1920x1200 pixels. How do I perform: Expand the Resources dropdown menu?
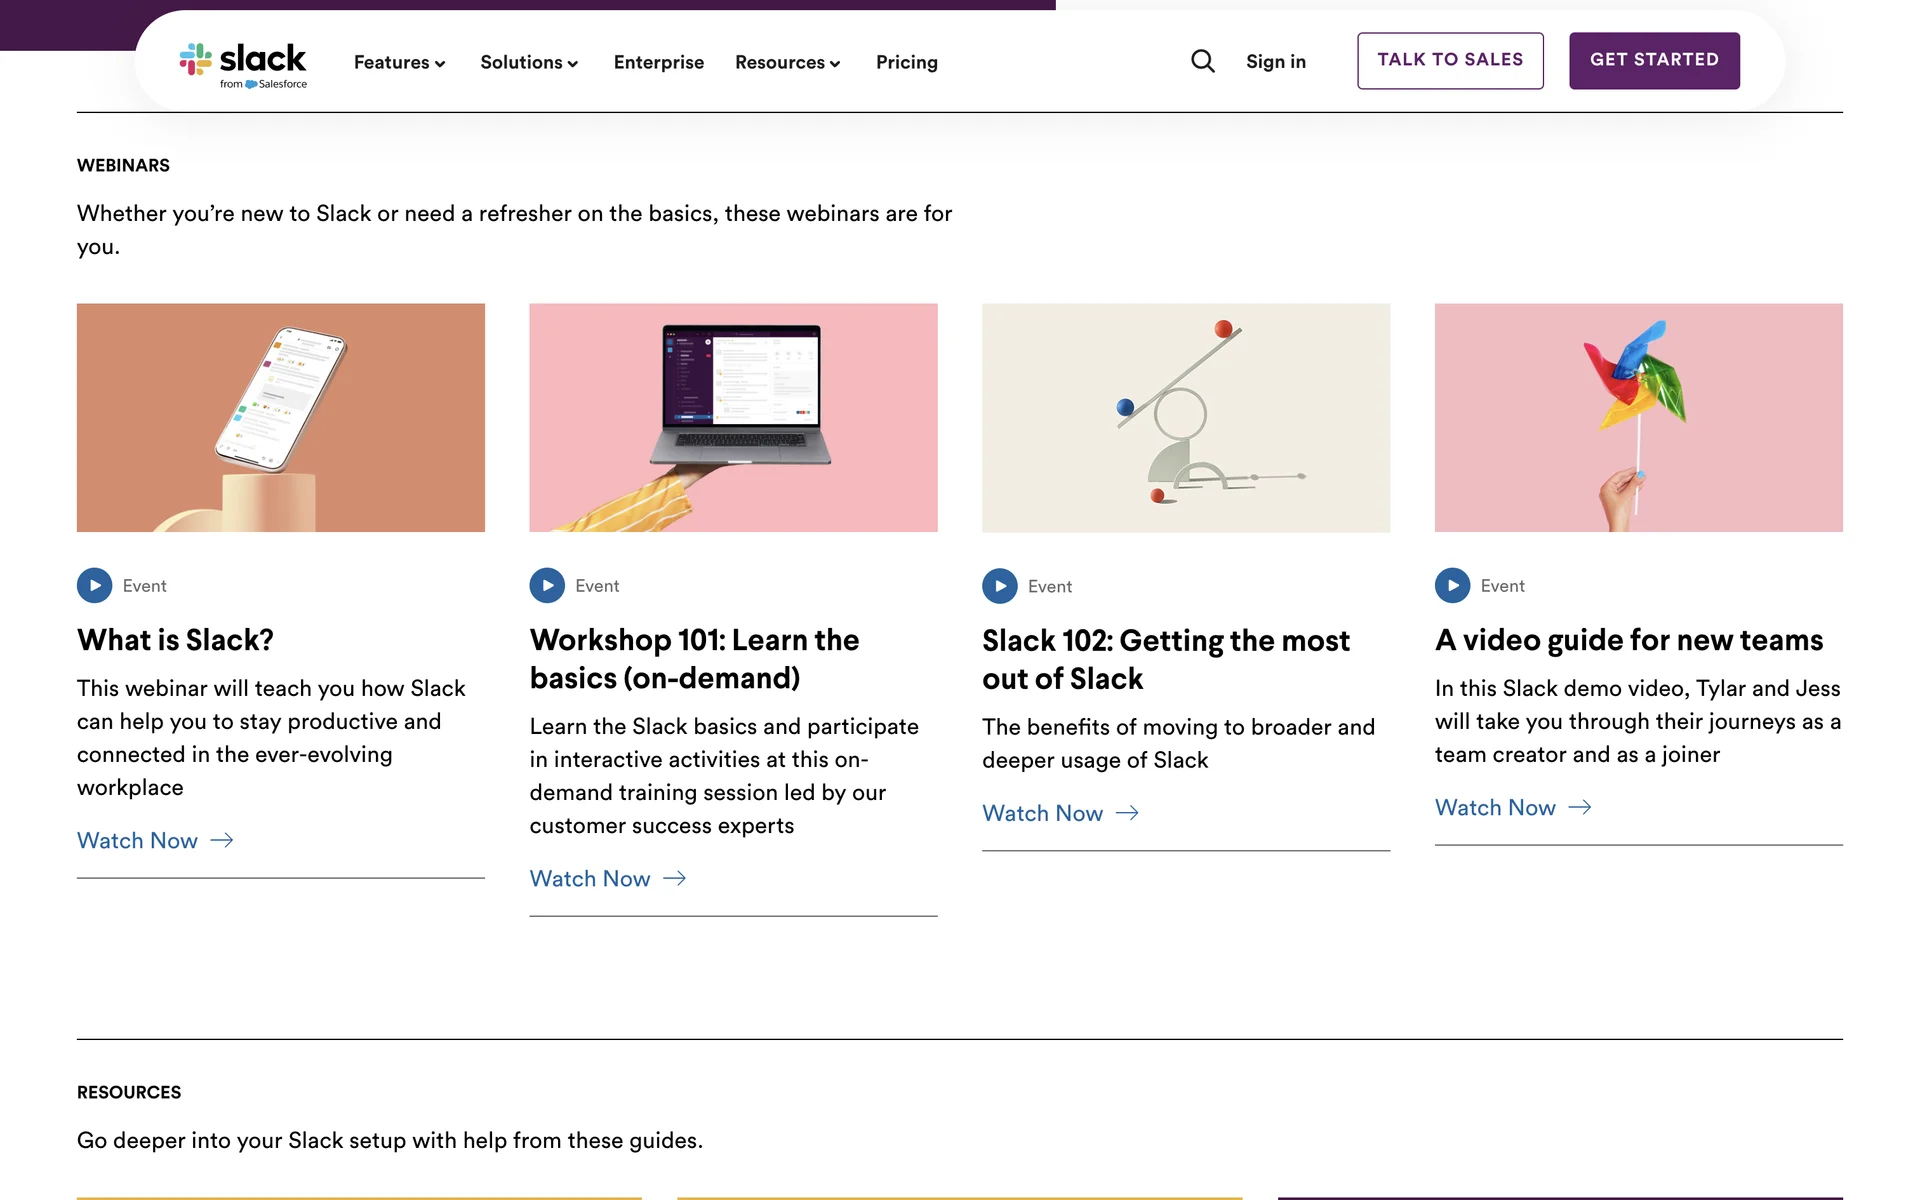787,62
